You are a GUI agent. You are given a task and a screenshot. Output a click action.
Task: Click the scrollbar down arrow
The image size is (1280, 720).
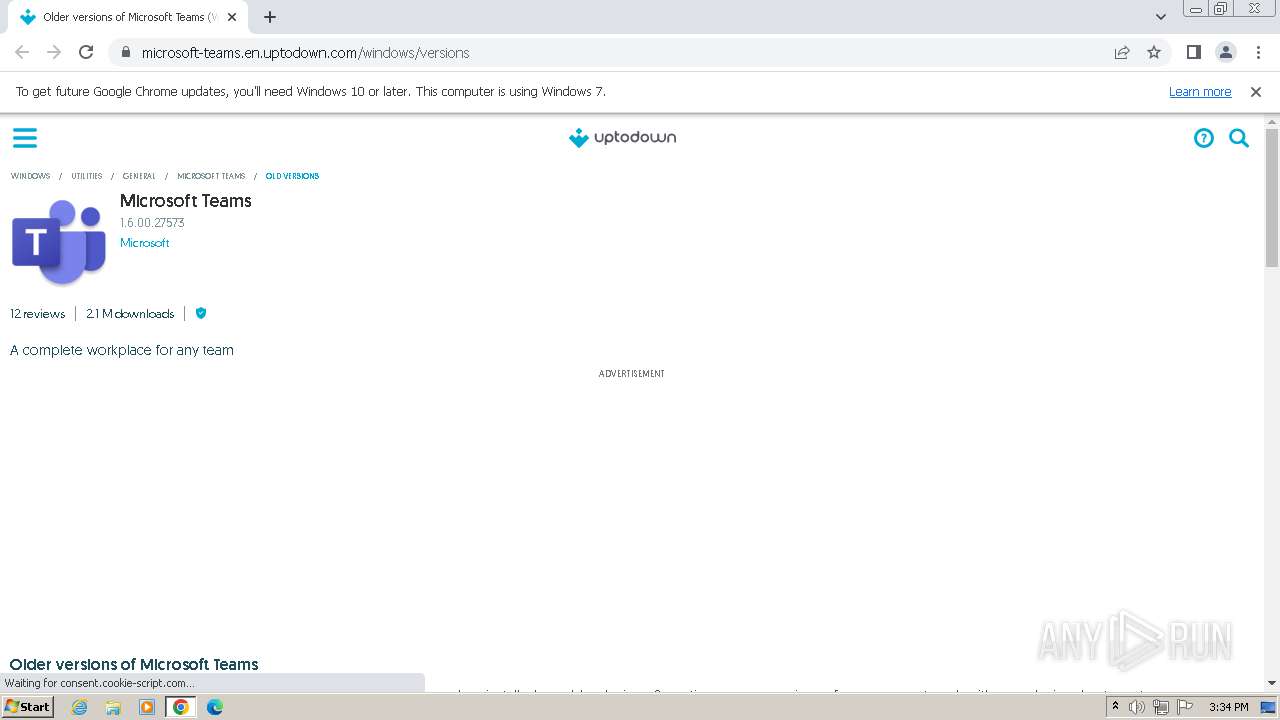pos(1272,683)
